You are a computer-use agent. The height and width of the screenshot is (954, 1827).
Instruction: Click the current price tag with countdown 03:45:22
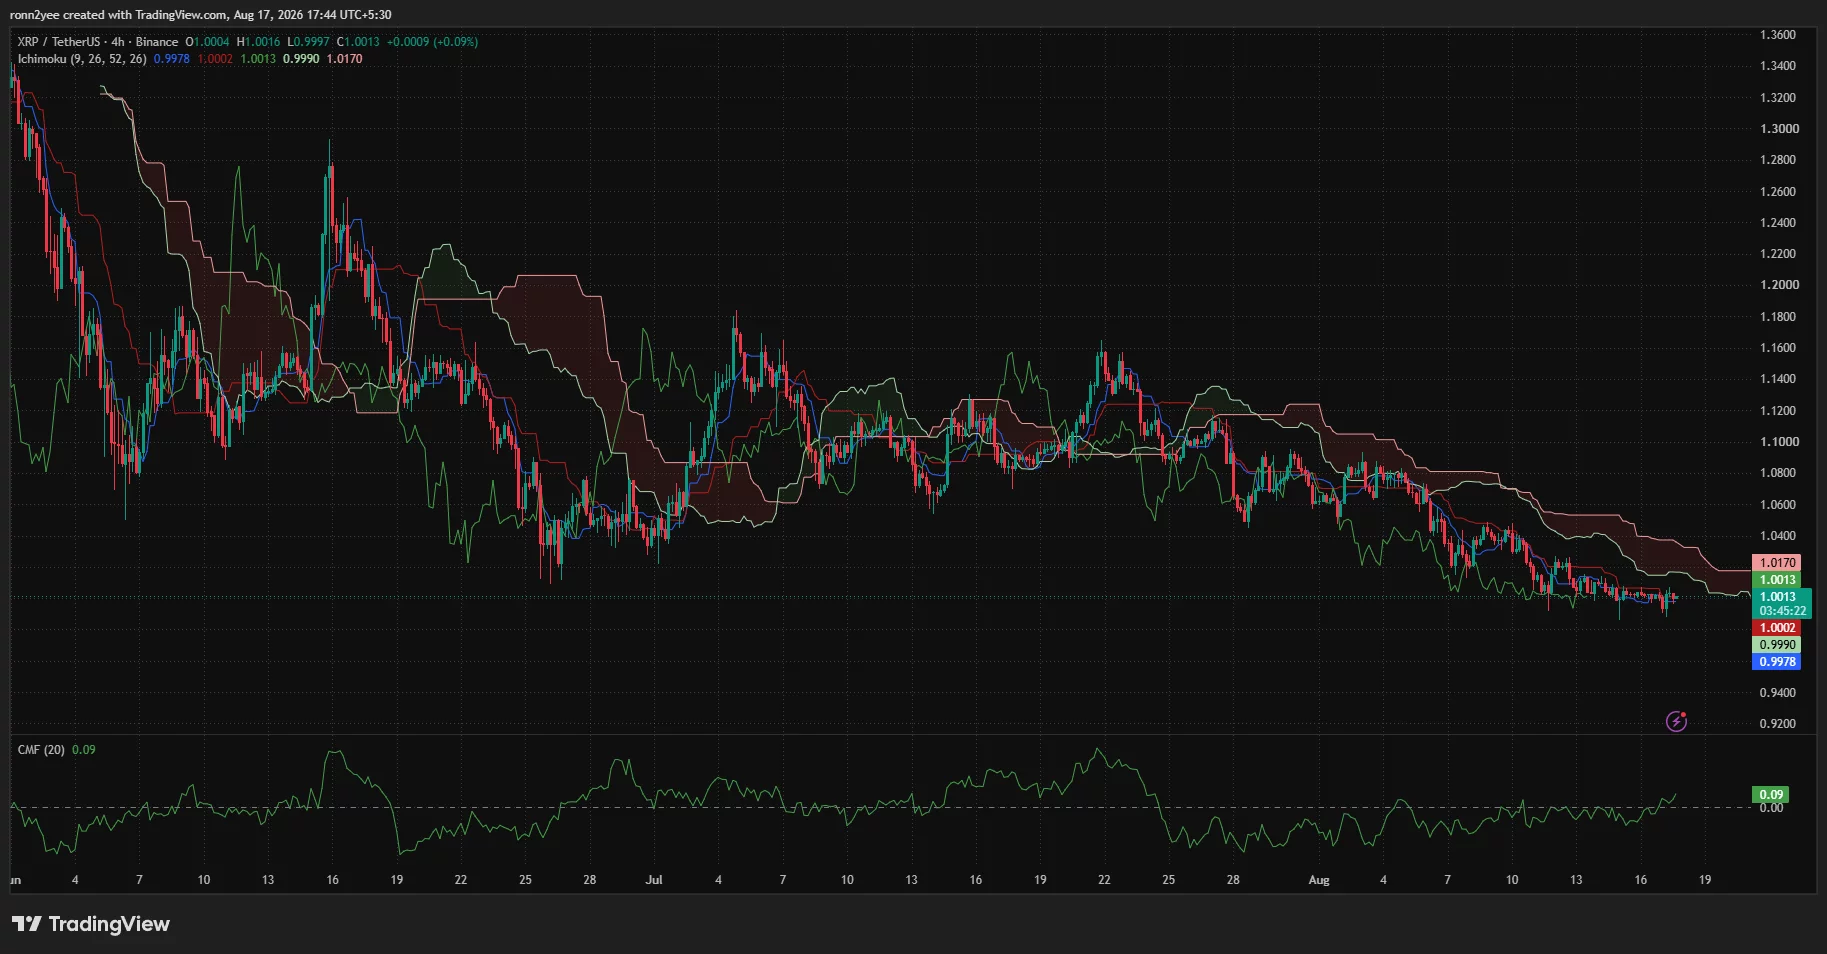(1782, 604)
